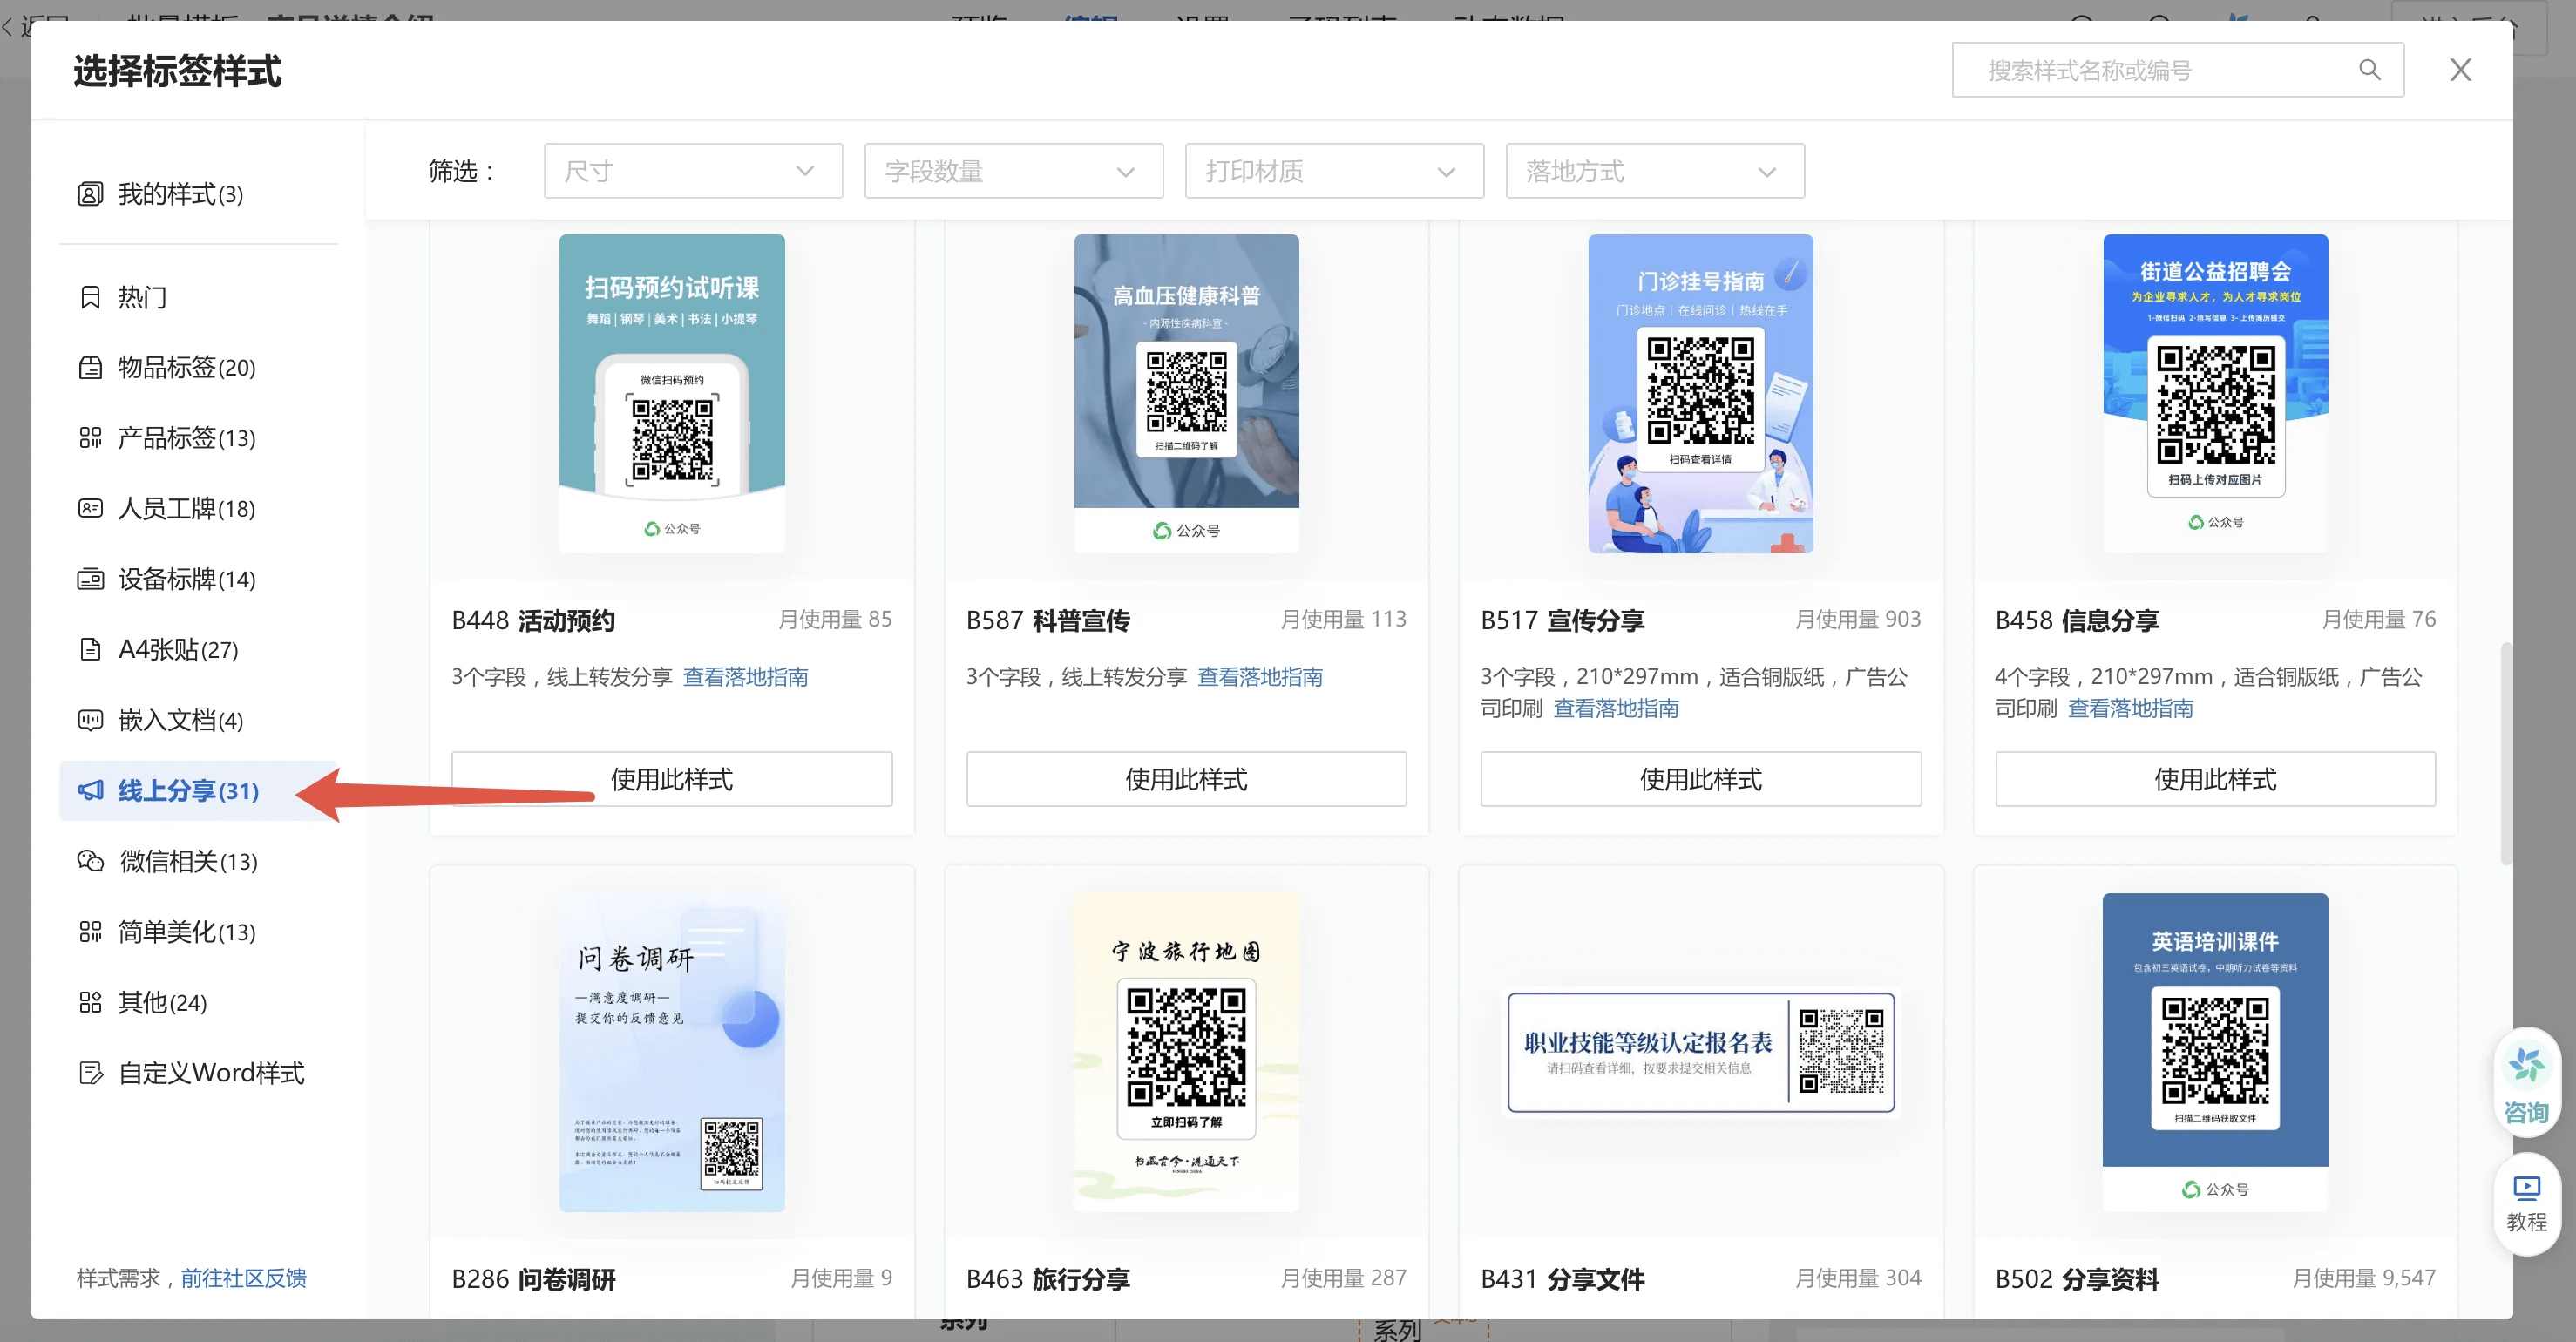Click the 扫码预约试听课 template thumbnail
Viewport: 2576px width, 1342px height.
point(671,393)
